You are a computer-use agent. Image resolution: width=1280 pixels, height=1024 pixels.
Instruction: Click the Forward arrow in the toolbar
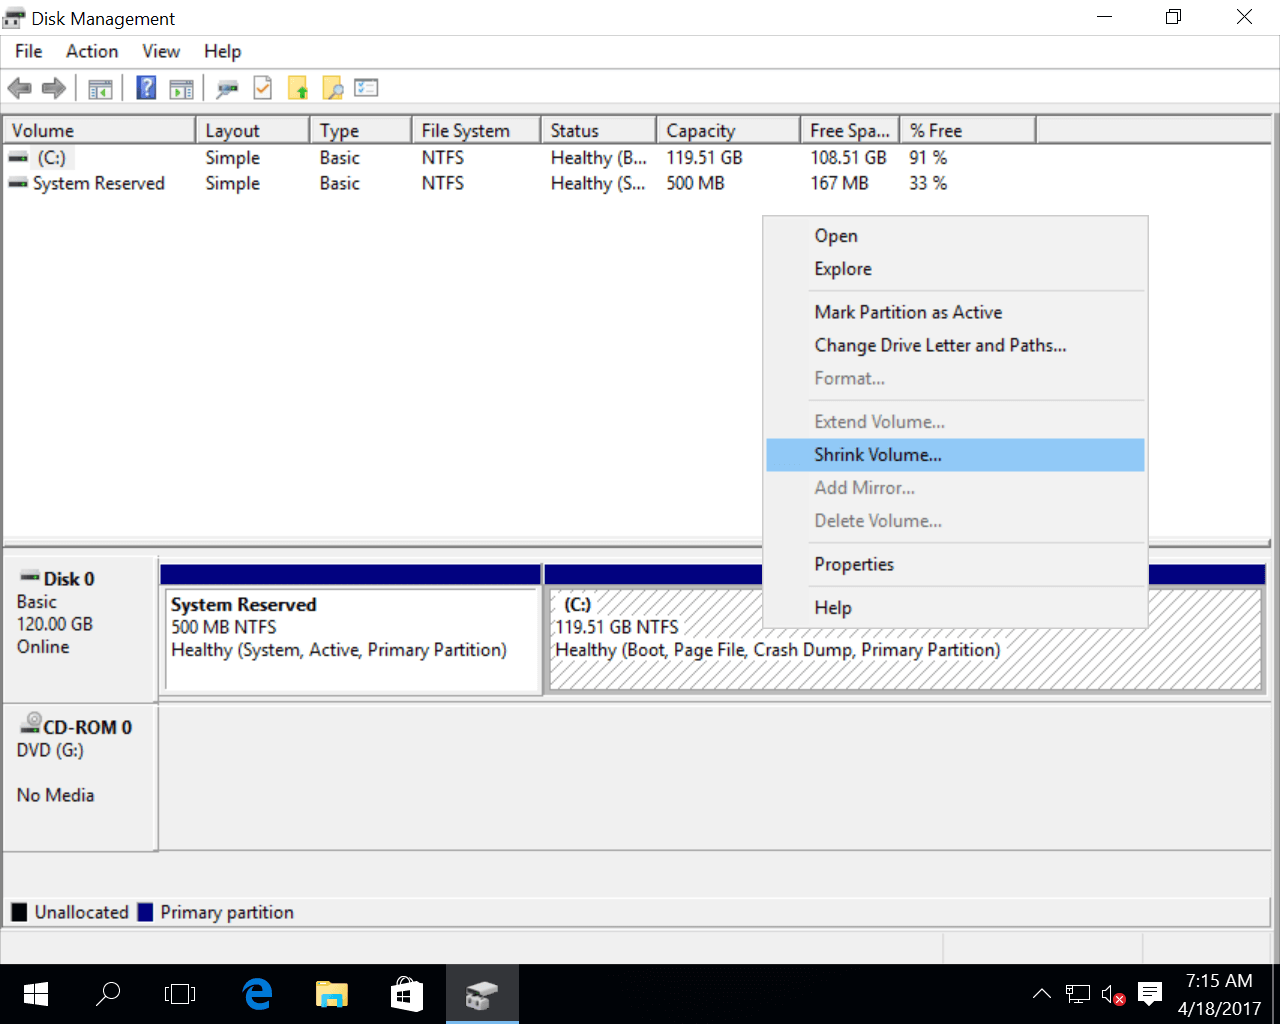pyautogui.click(x=54, y=88)
